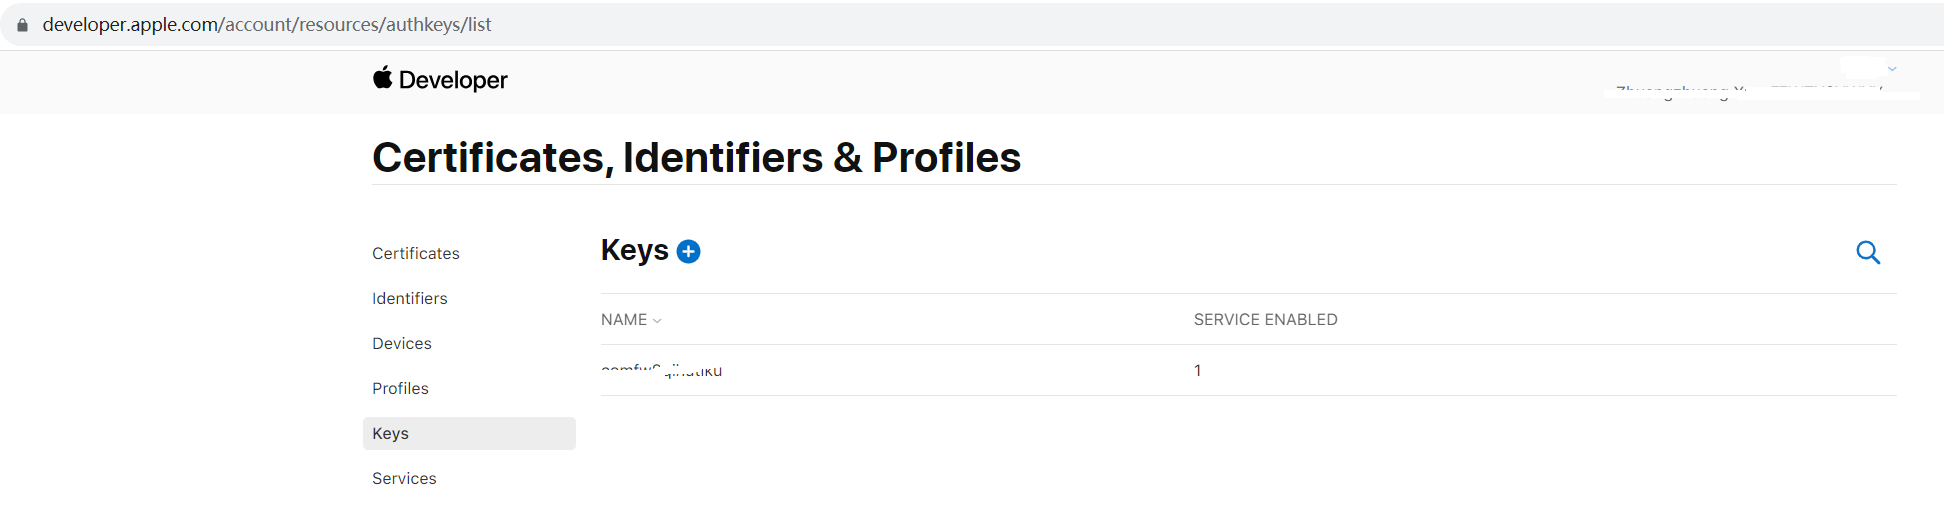Expand the account dropdown chevron at top right
The height and width of the screenshot is (511, 1944).
[x=1892, y=69]
